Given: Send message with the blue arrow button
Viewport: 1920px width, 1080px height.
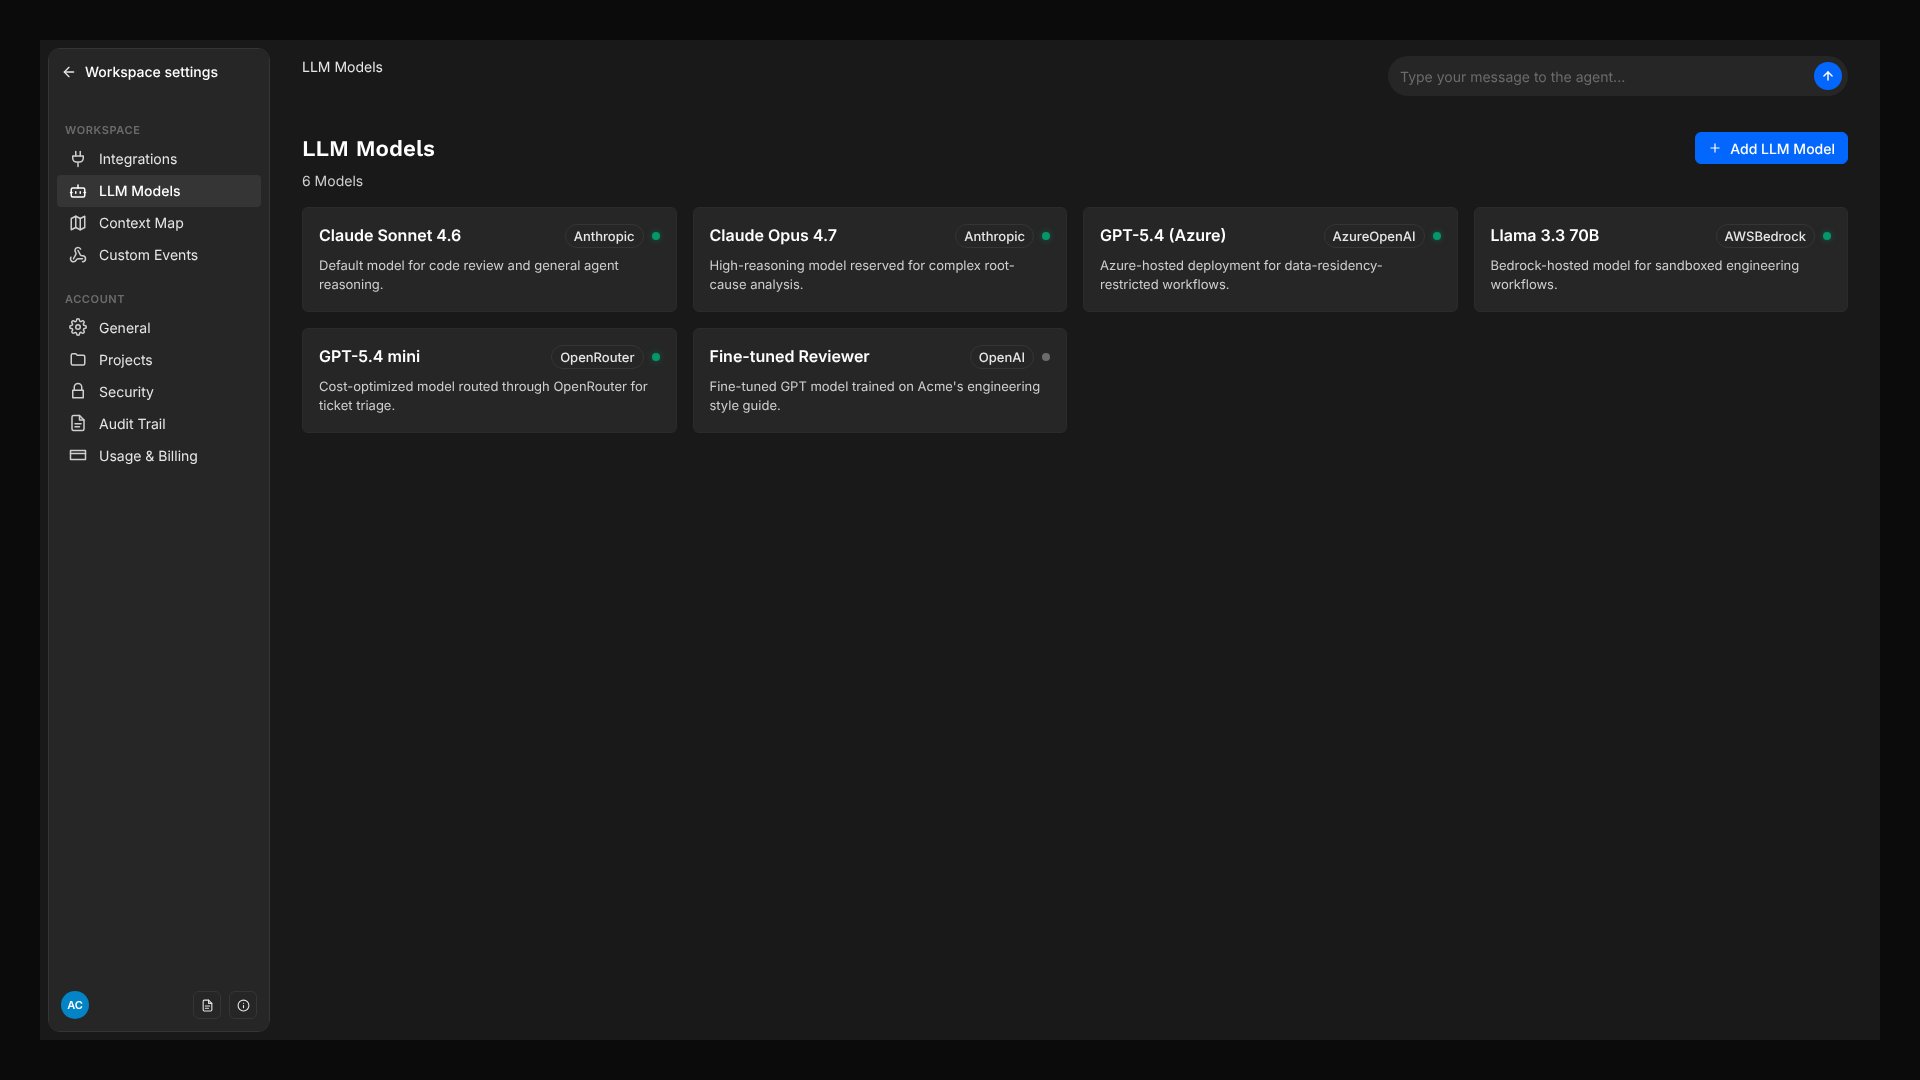Looking at the screenshot, I should 1827,76.
